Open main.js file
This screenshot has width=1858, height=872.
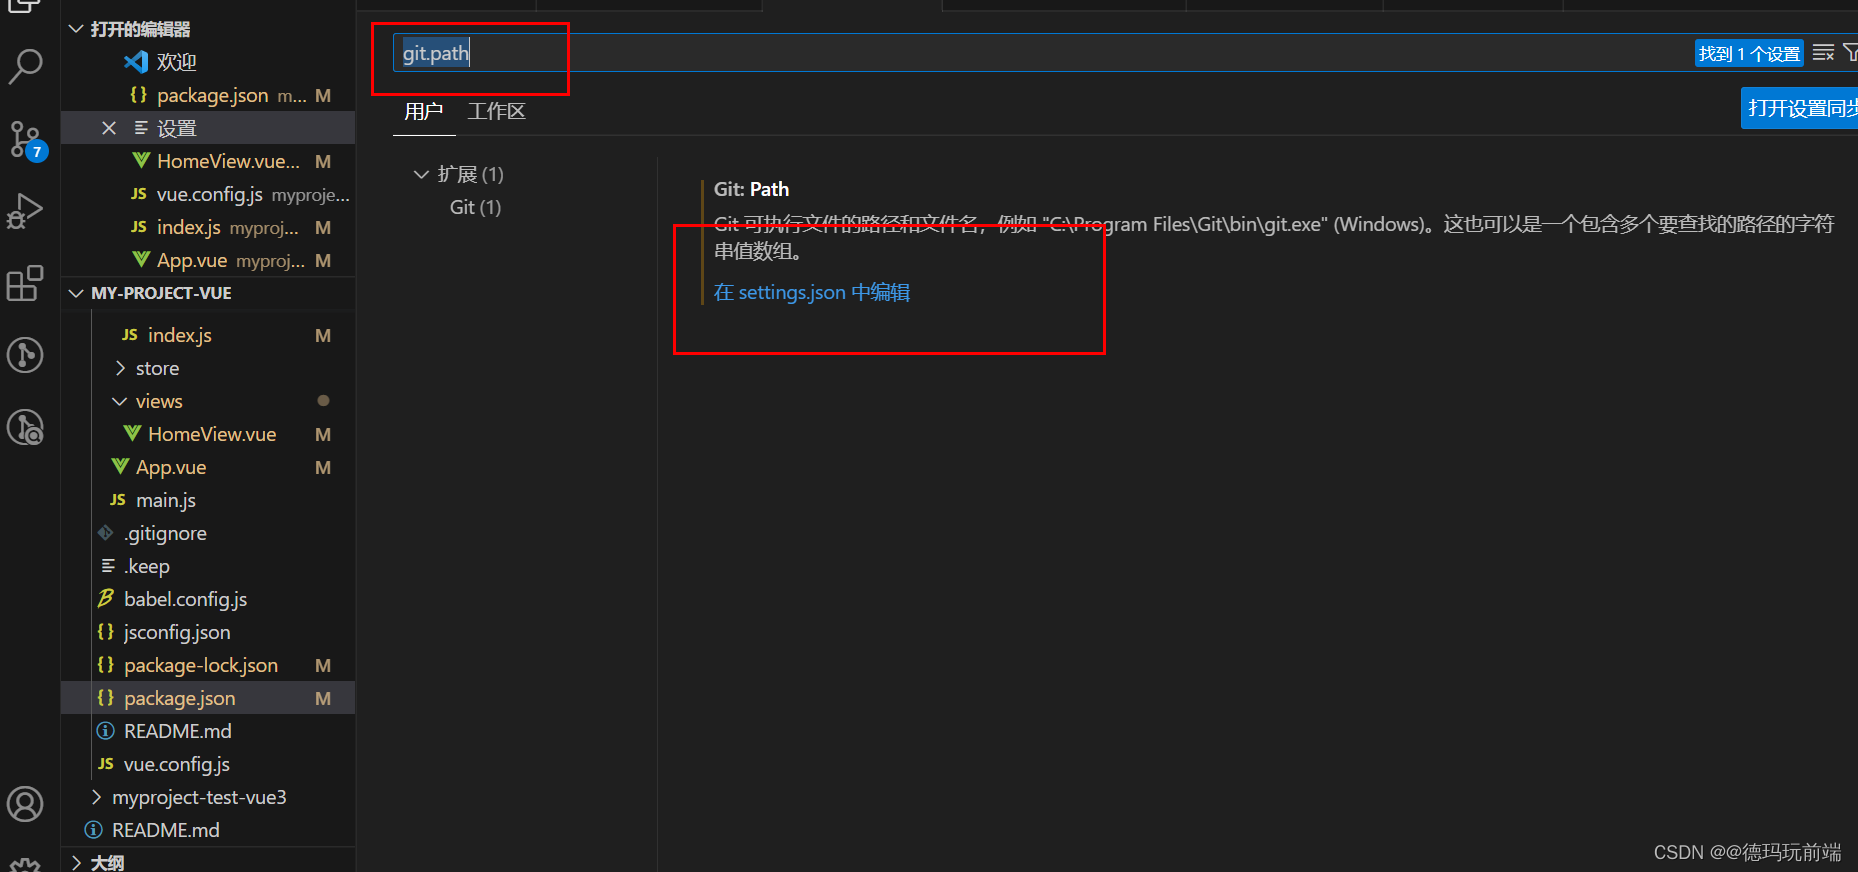(x=208, y=500)
